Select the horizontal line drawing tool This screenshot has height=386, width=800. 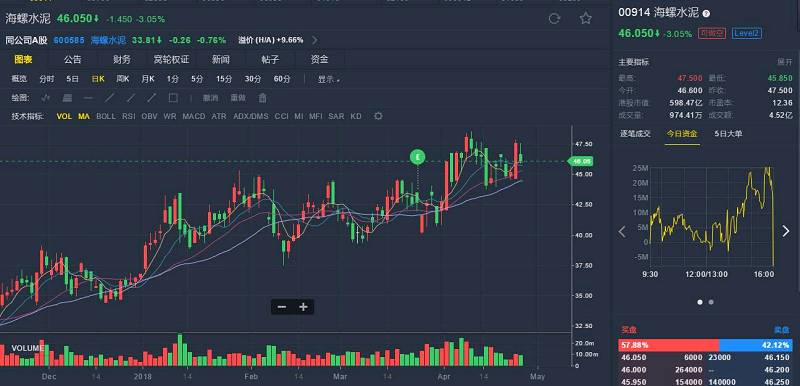(x=88, y=97)
